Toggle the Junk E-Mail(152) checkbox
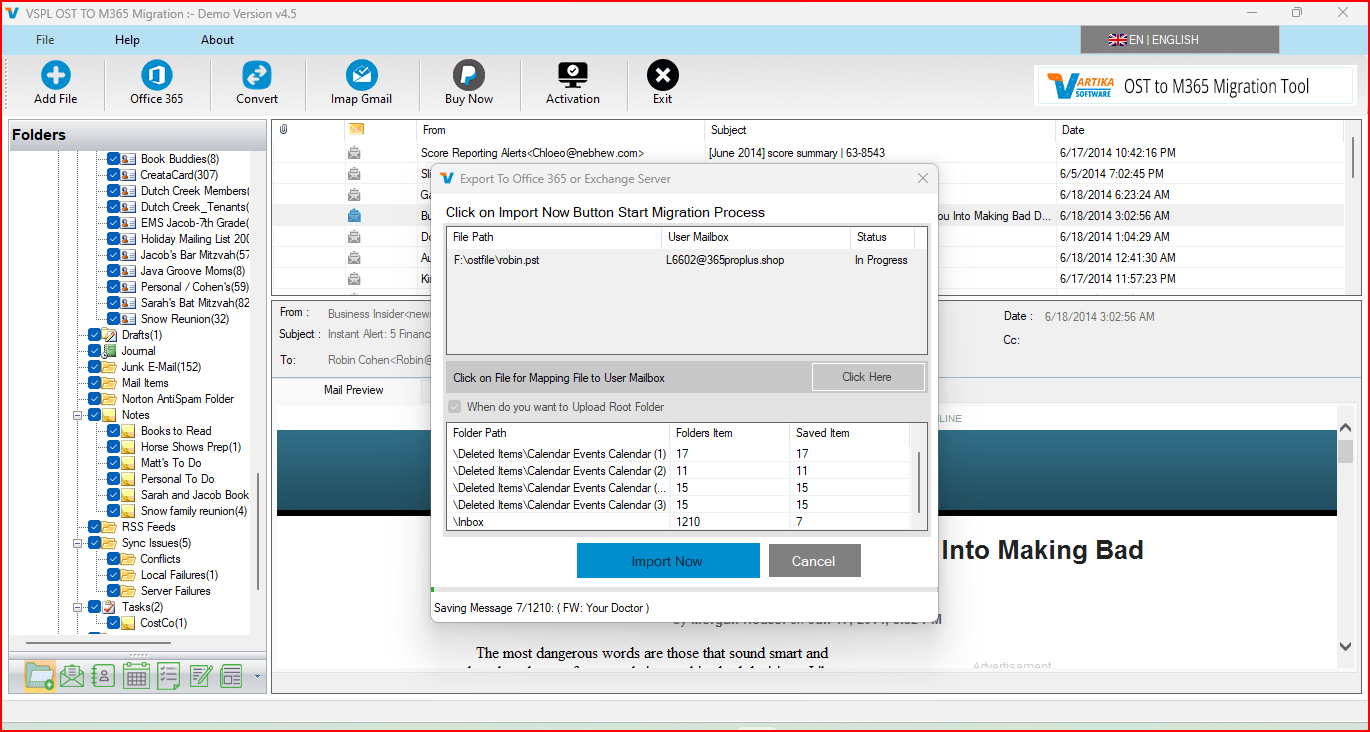This screenshot has width=1370, height=732. [95, 367]
